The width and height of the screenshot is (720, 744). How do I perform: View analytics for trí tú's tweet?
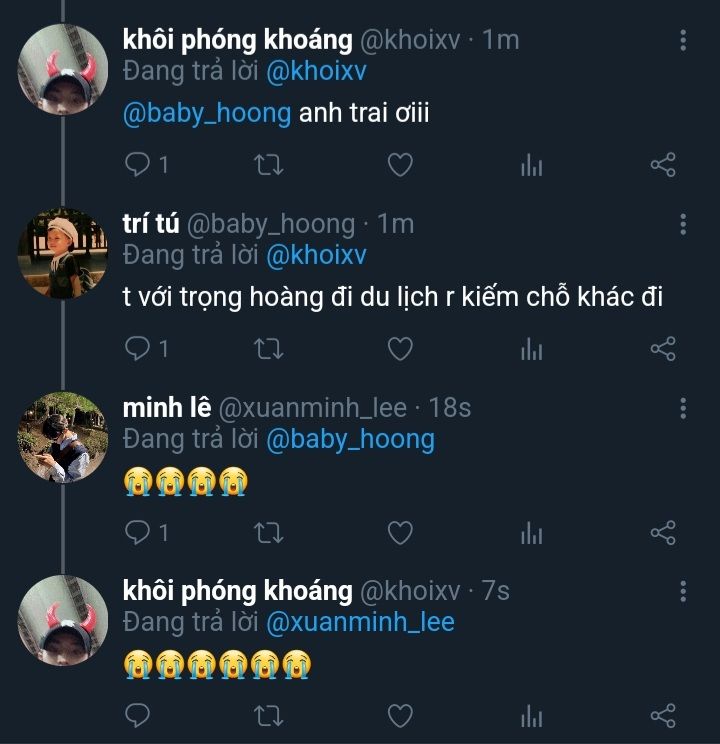(531, 348)
